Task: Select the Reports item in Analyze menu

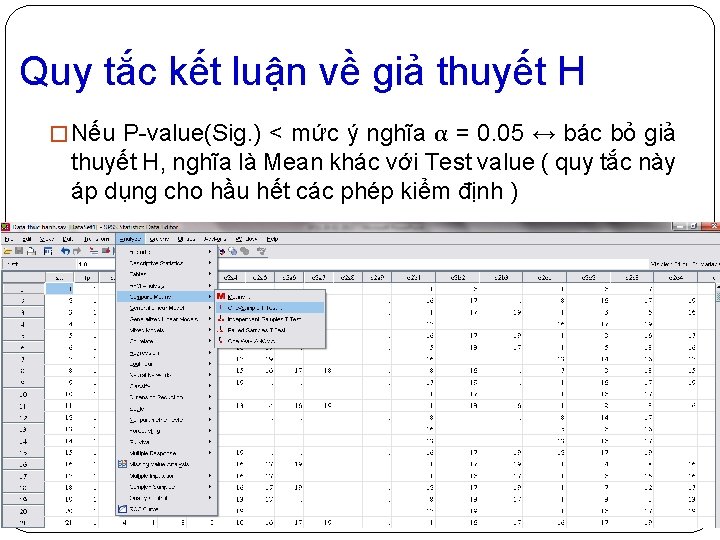Action: point(166,252)
